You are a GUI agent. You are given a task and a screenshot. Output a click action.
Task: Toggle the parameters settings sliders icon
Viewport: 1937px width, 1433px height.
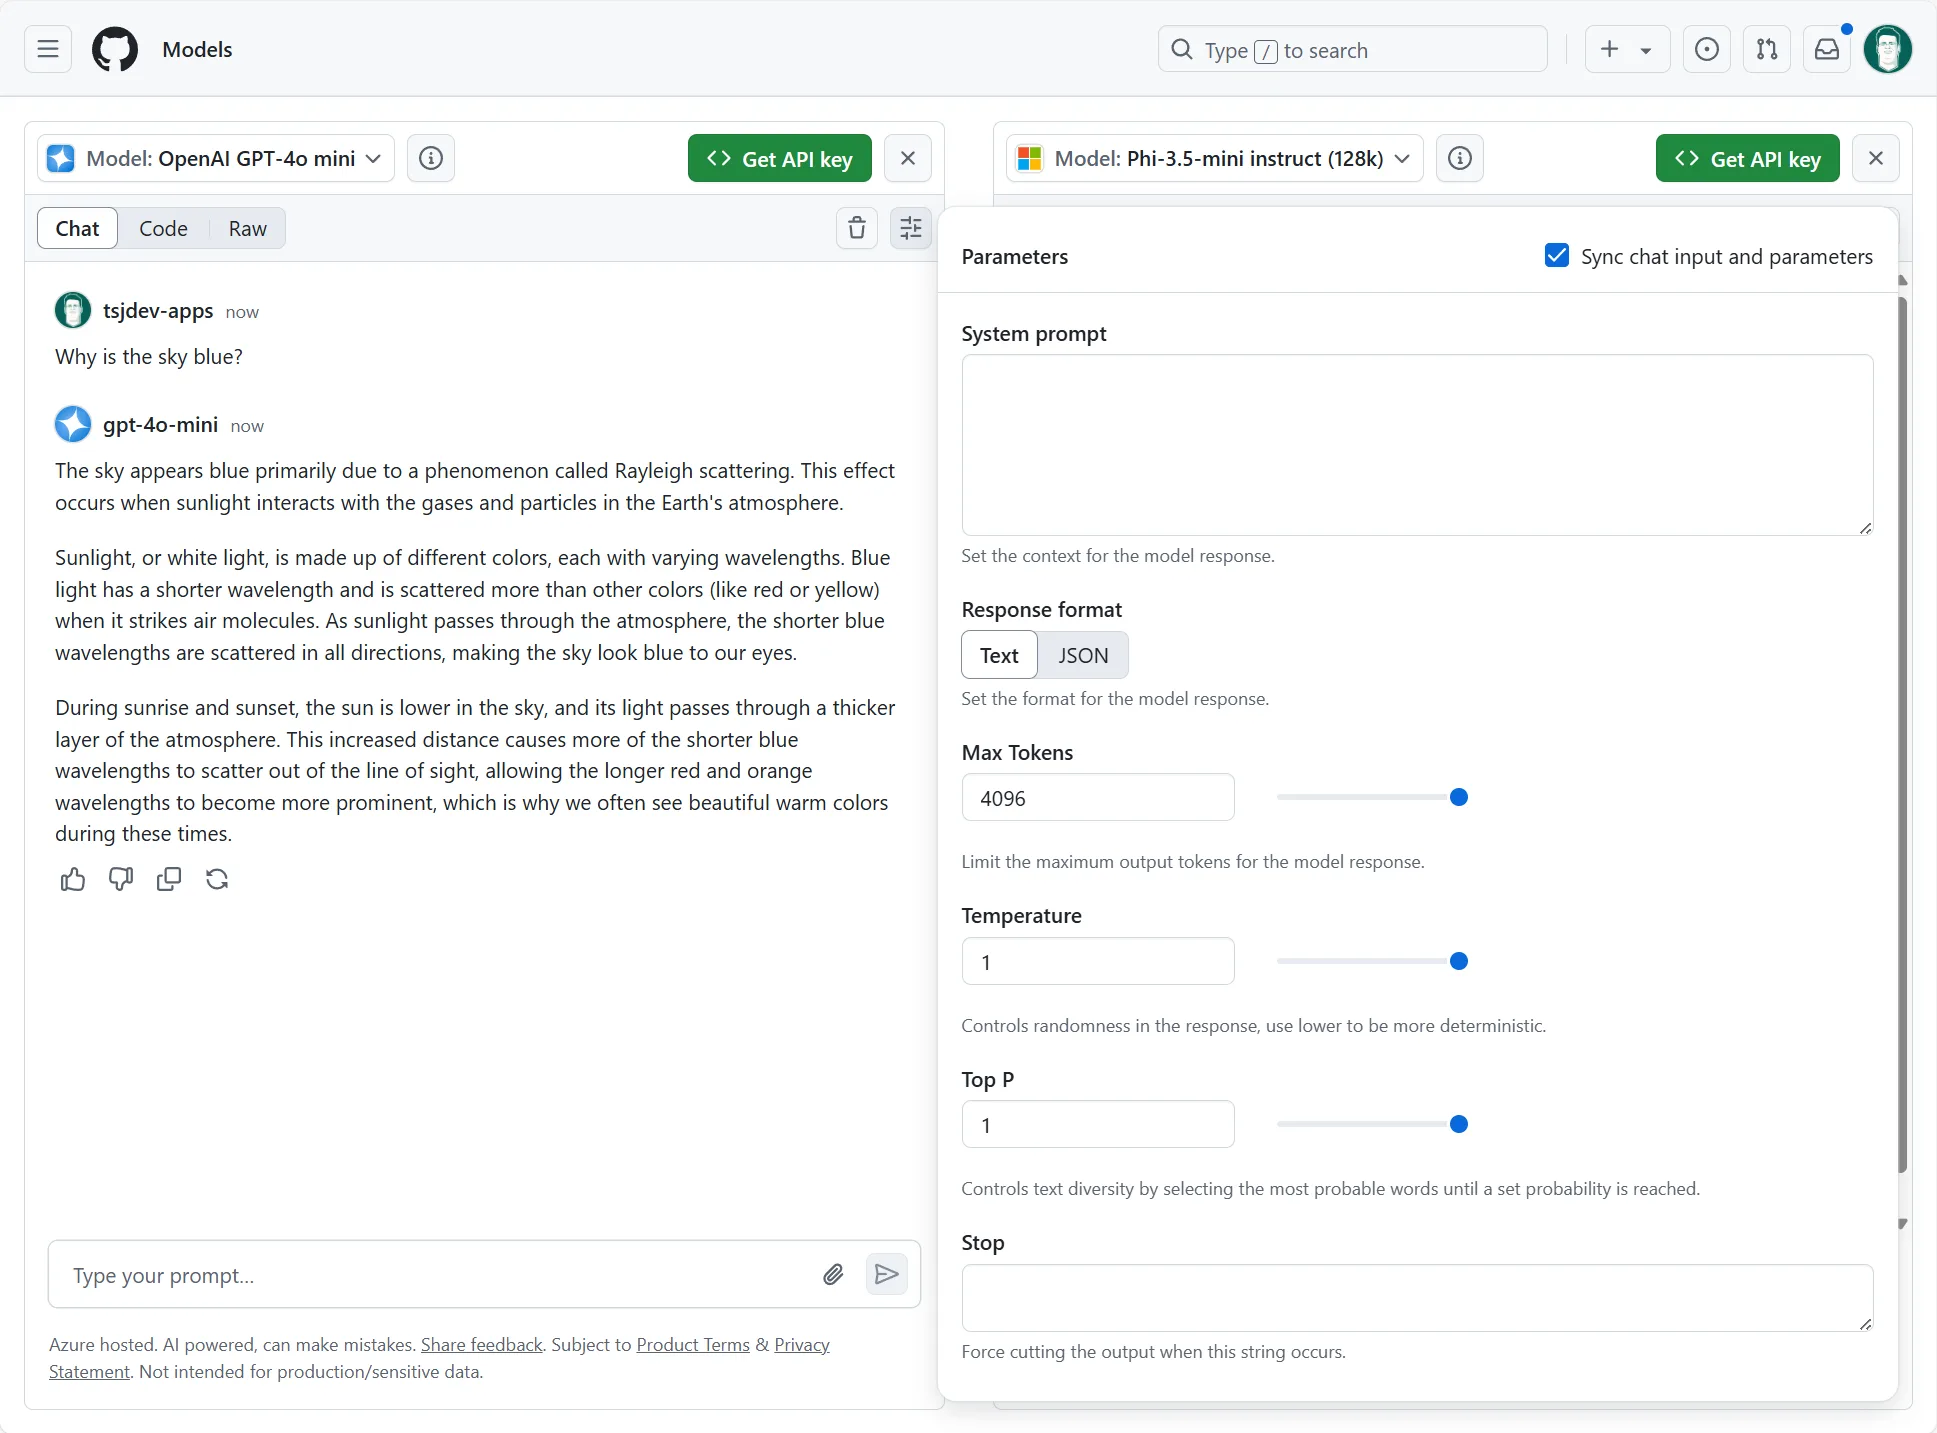coord(911,228)
